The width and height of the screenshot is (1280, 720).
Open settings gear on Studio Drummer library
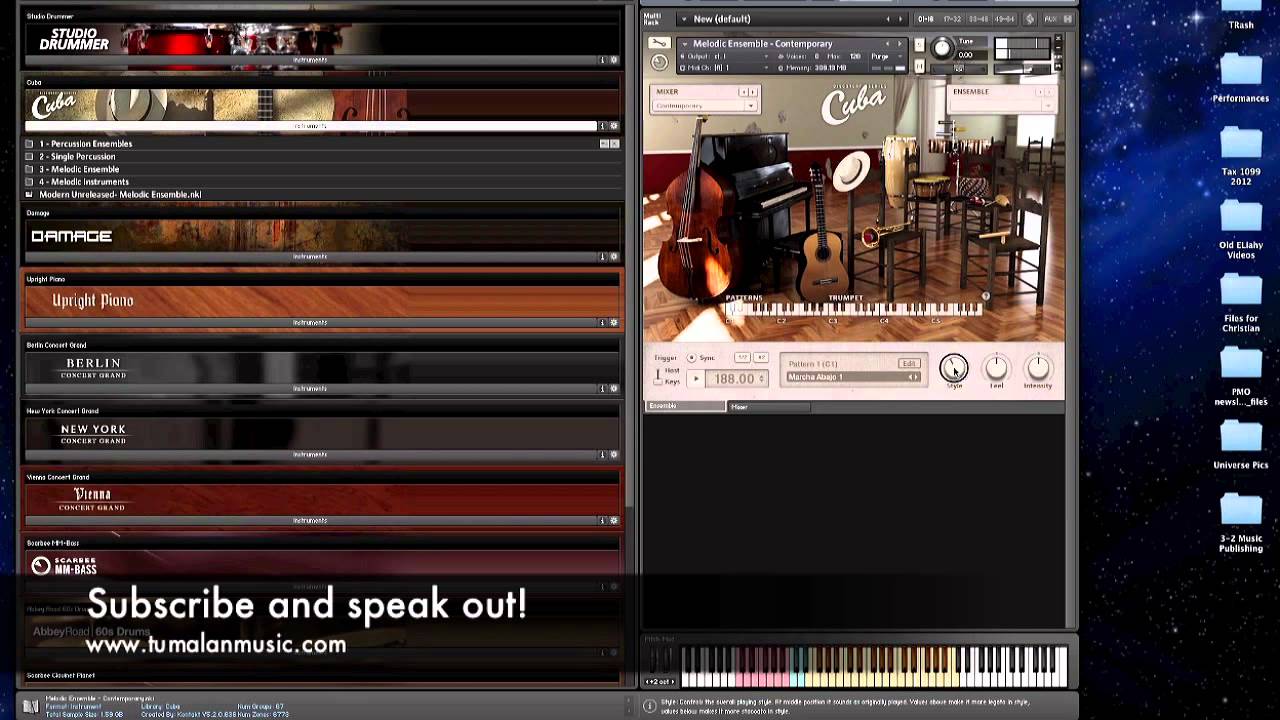614,60
